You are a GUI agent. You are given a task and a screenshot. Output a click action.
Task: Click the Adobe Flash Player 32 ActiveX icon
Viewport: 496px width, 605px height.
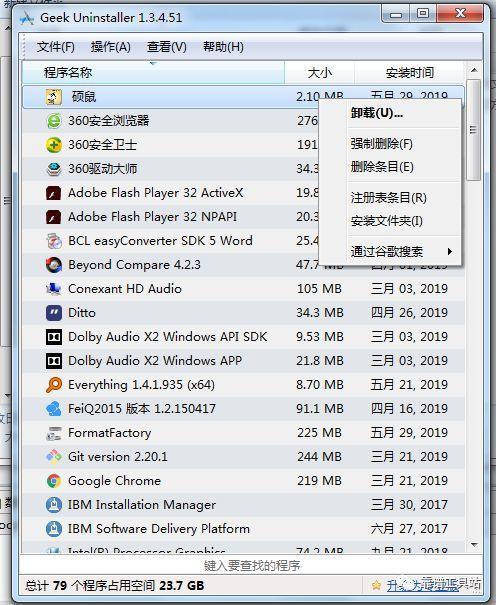[54, 193]
